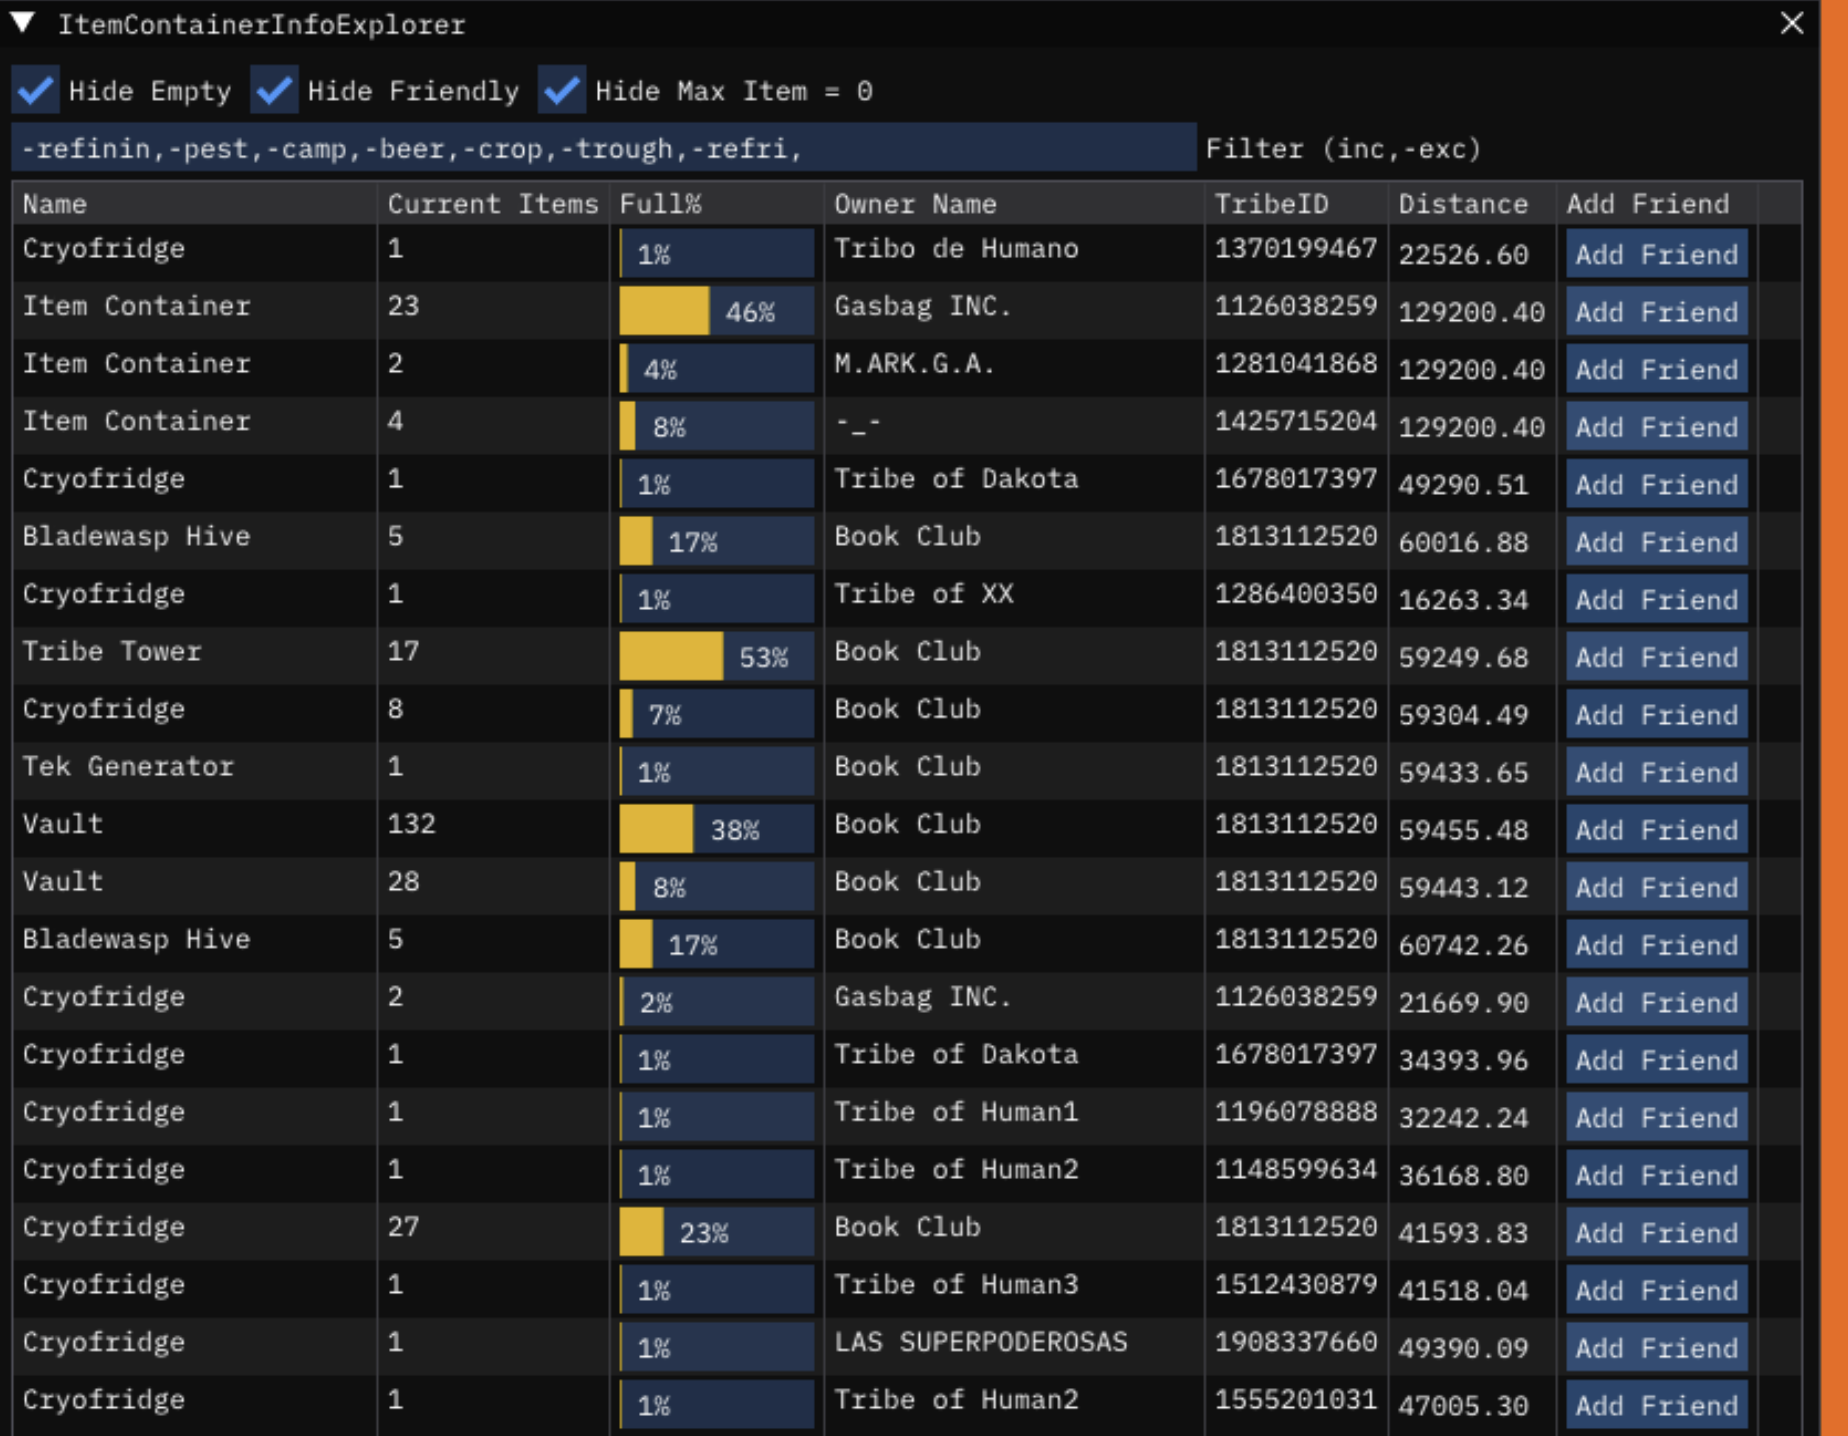Select TribeID 1286400350
Image resolution: width=1848 pixels, height=1436 pixels.
click(1296, 593)
